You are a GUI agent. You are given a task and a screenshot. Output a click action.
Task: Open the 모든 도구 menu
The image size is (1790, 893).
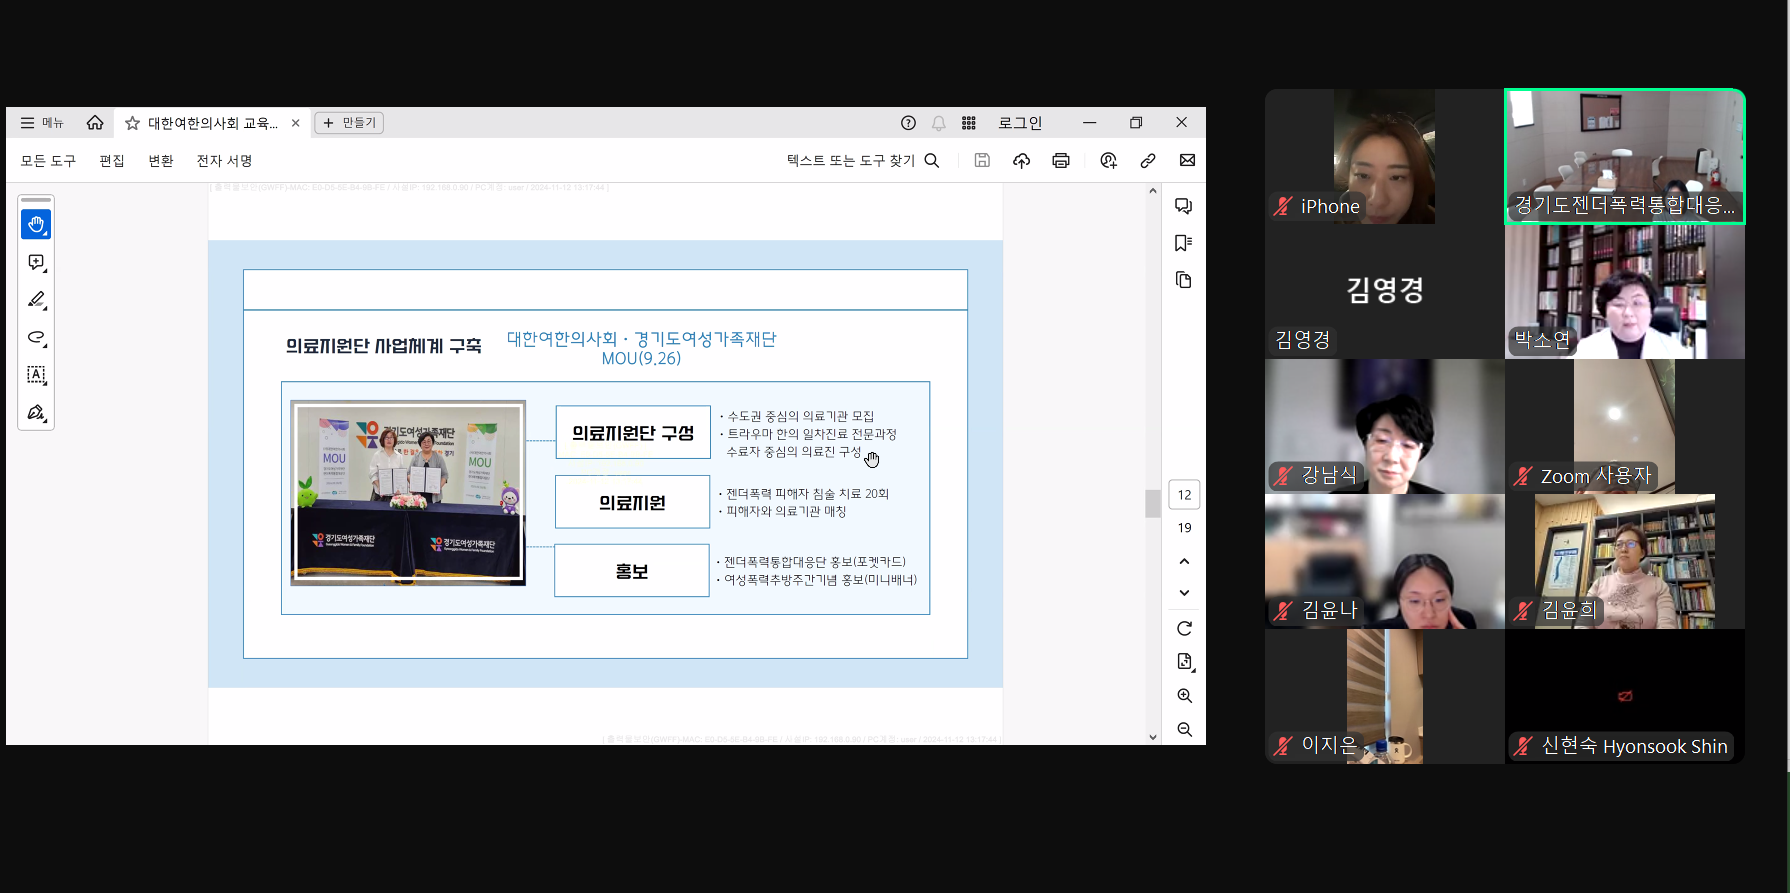coord(48,161)
